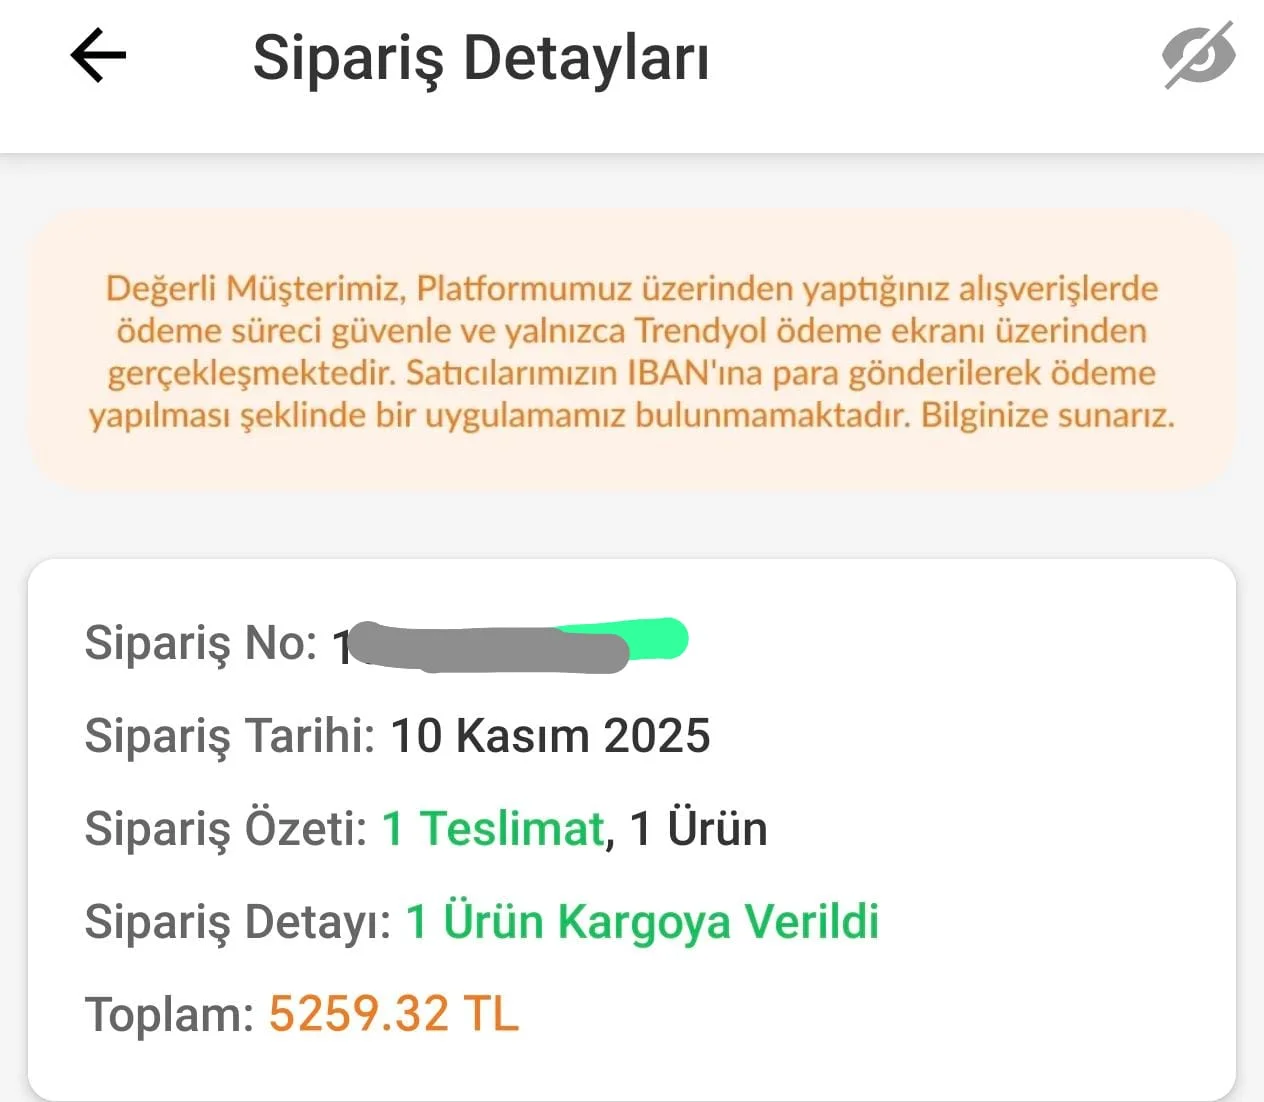
Task: Click the 1 Ürün summary text
Action: [x=698, y=828]
